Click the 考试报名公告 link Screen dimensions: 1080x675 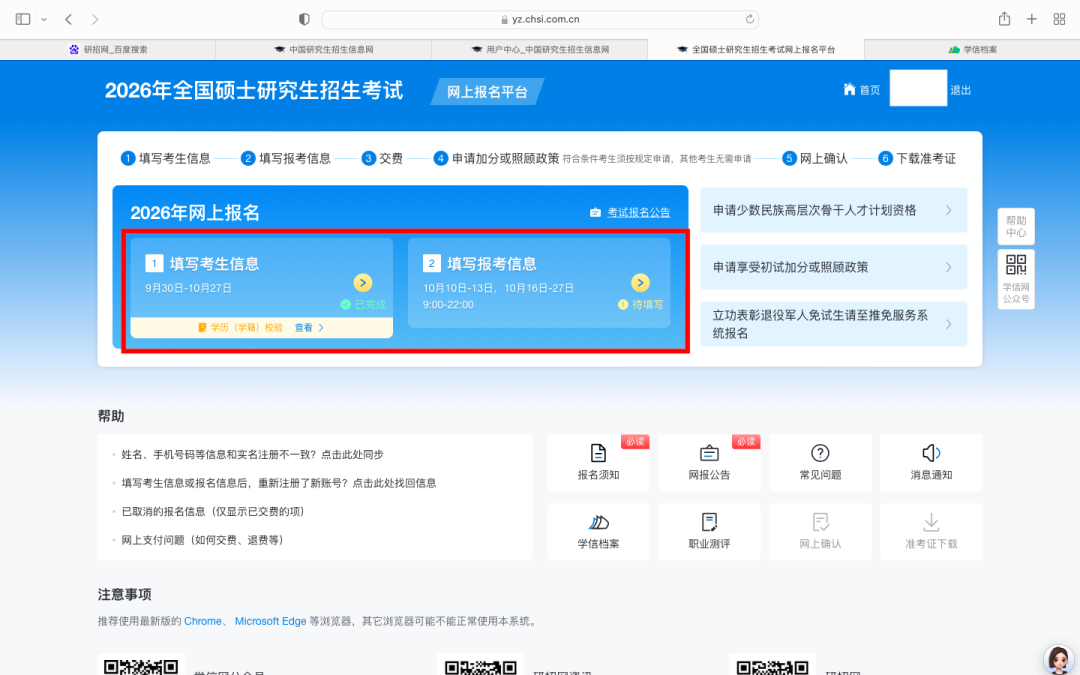pyautogui.click(x=638, y=213)
